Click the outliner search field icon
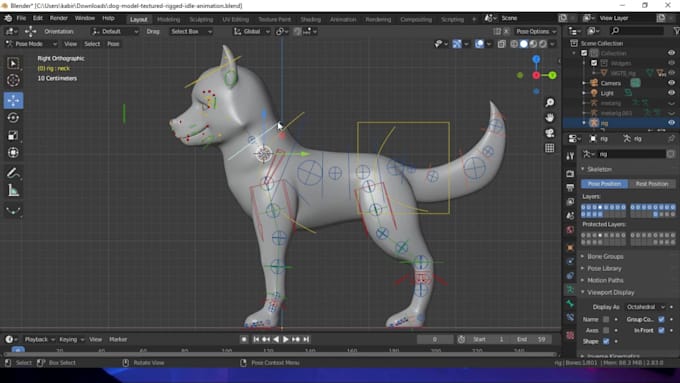 615,31
